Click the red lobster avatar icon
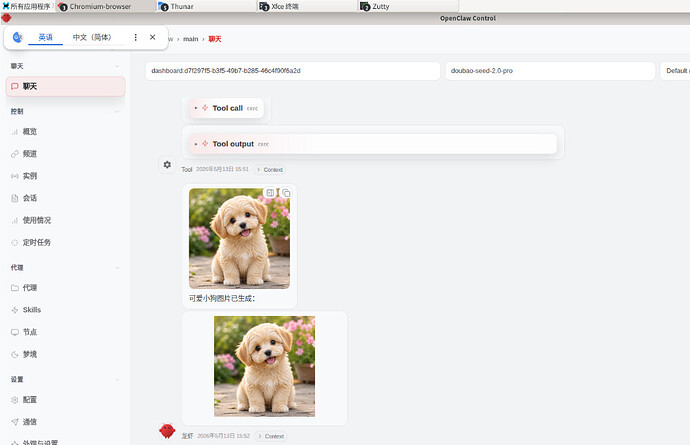 pos(167,431)
